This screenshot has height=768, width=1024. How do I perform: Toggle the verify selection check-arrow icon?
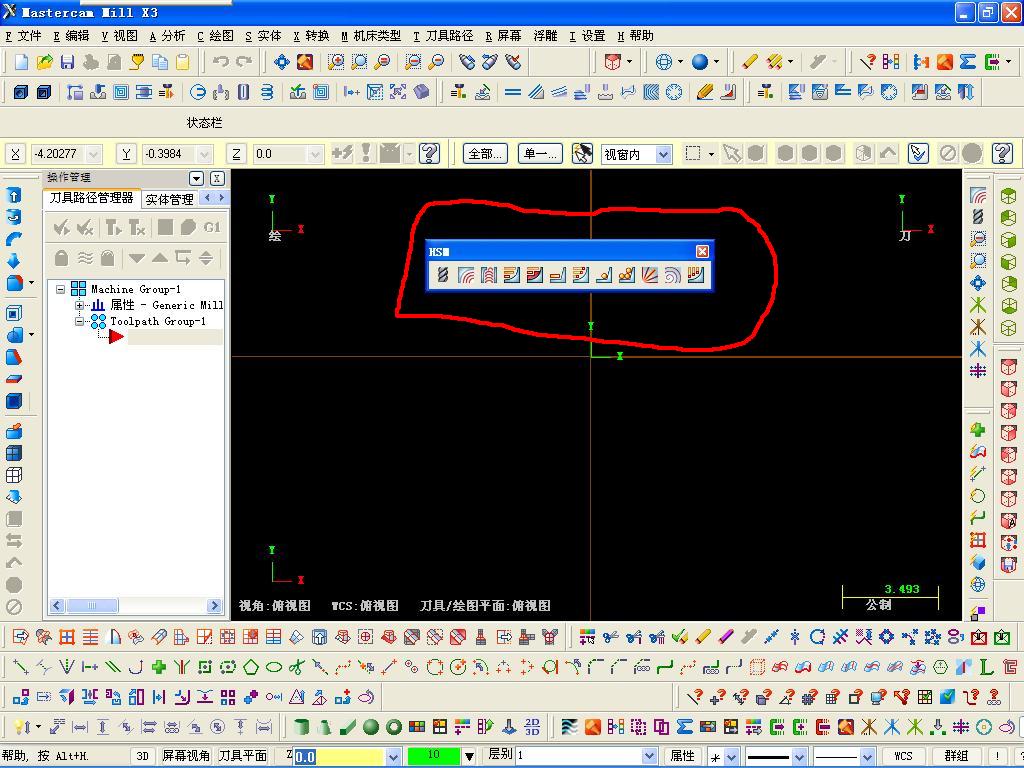918,153
